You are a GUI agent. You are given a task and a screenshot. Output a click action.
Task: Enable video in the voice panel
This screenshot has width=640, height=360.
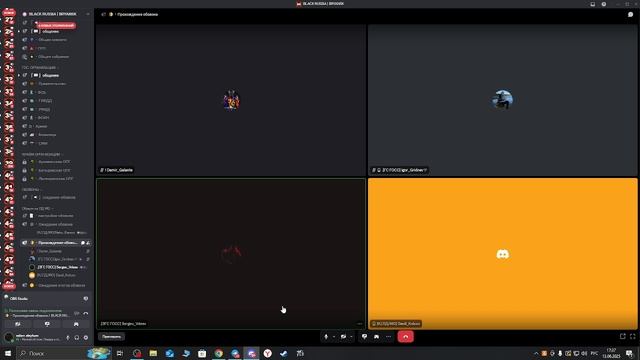[18, 324]
